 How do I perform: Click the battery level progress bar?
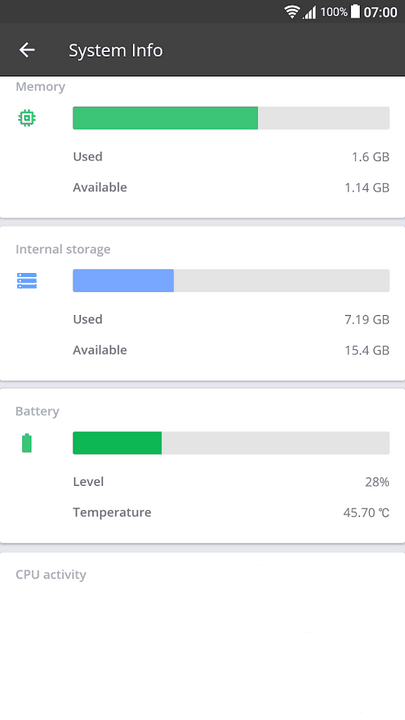231,443
